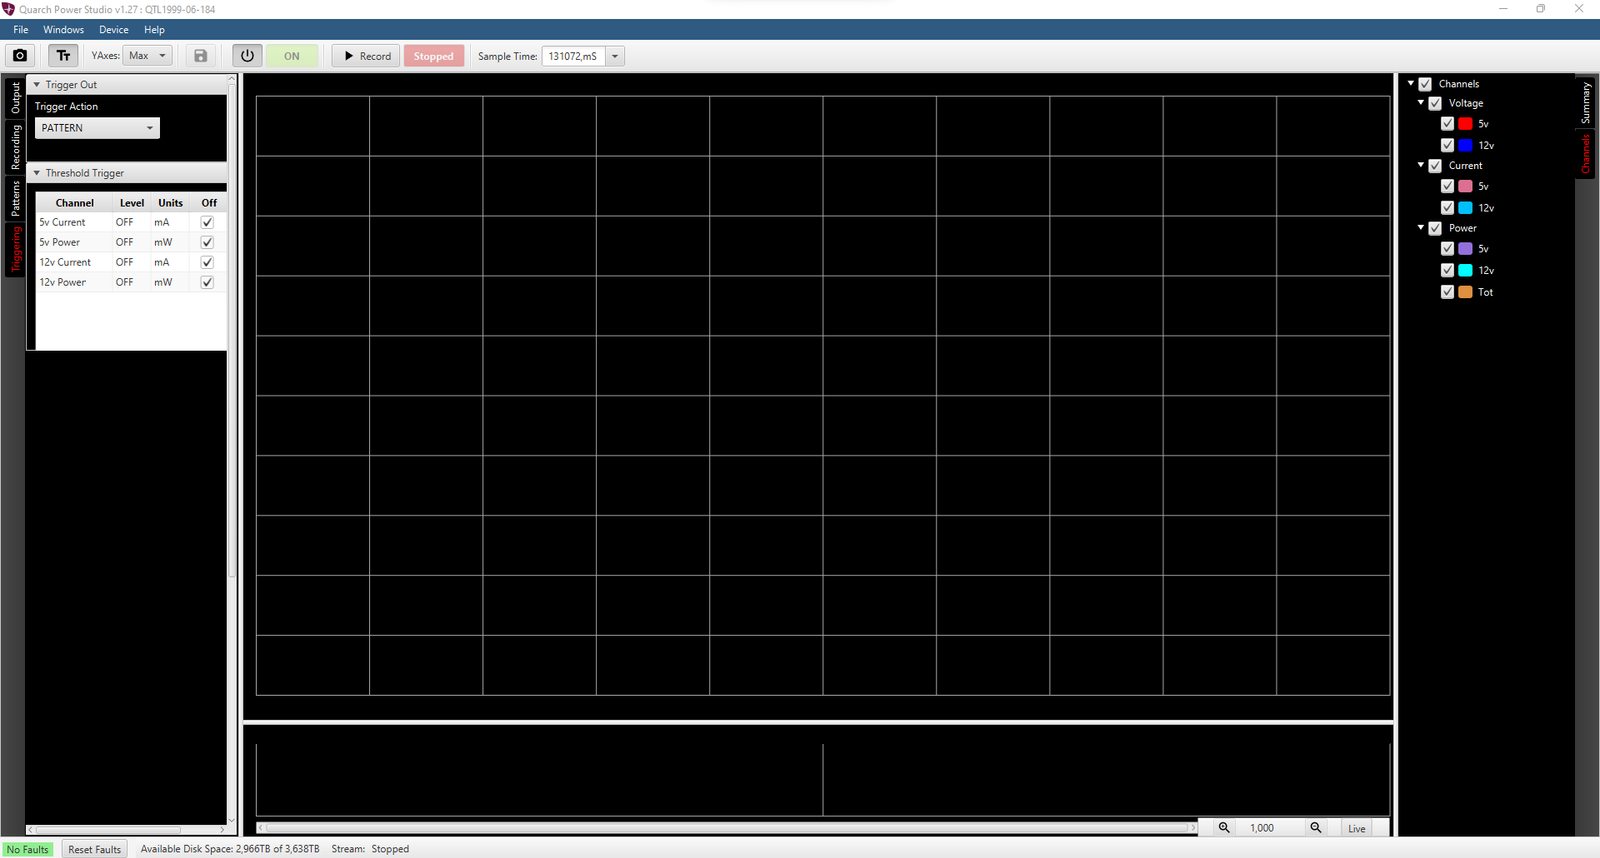Screen dimensions: 1600x858
Task: Click the red 5v voltage color swatch
Action: [x=1465, y=124]
